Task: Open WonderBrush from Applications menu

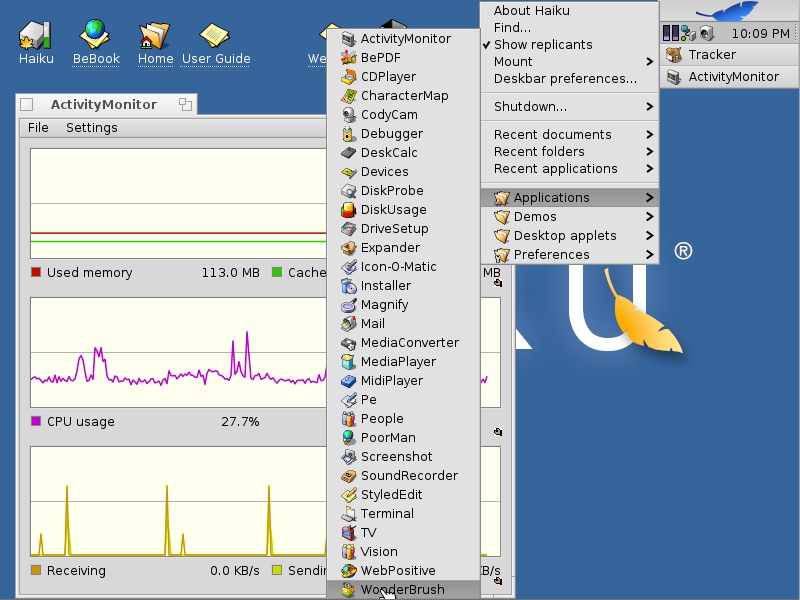Action: [403, 589]
